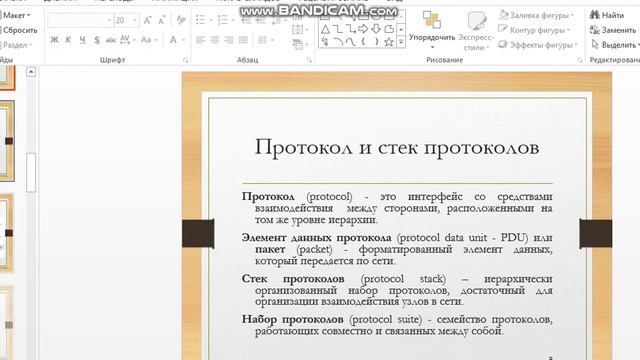Decrease font size with small A icon

pyautogui.click(x=162, y=20)
